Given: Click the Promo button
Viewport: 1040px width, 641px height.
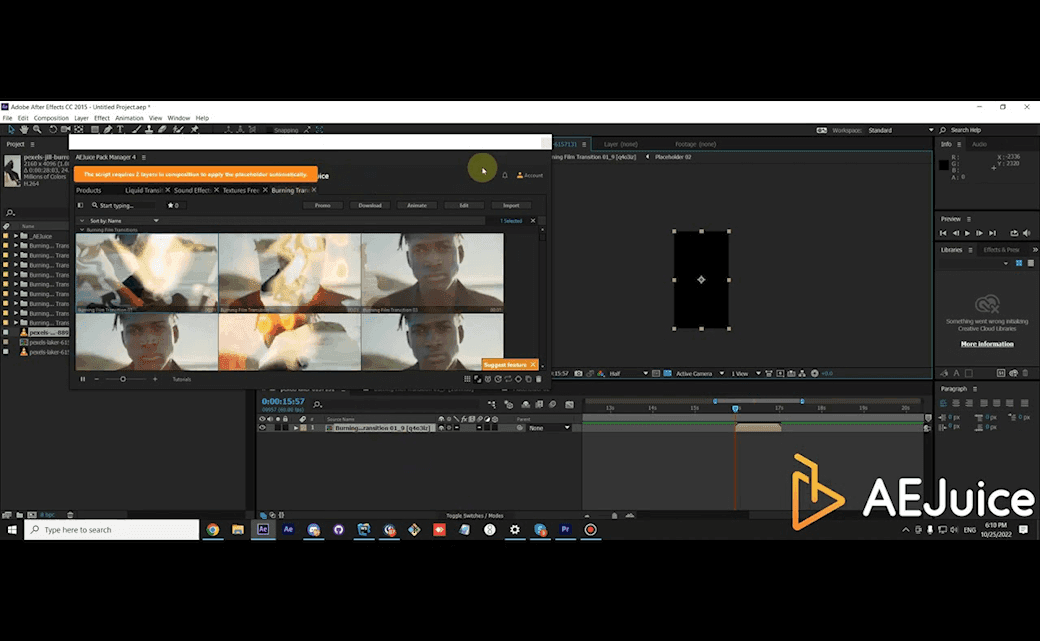Looking at the screenshot, I should pyautogui.click(x=322, y=206).
